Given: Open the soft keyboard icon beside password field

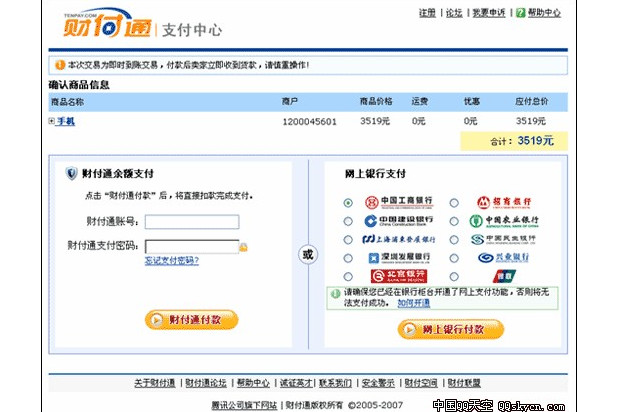Looking at the screenshot, I should 243,246.
